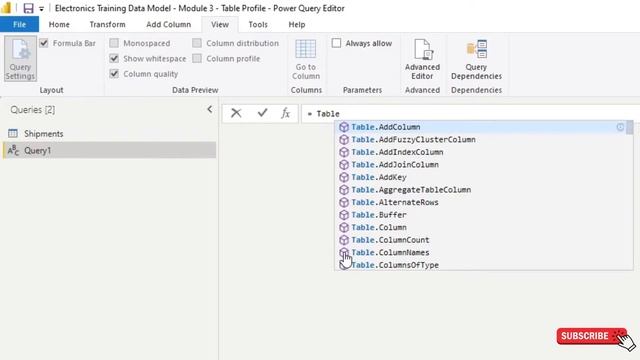Image resolution: width=640 pixels, height=360 pixels.
Task: Switch to the Tools tab
Action: coord(258,24)
